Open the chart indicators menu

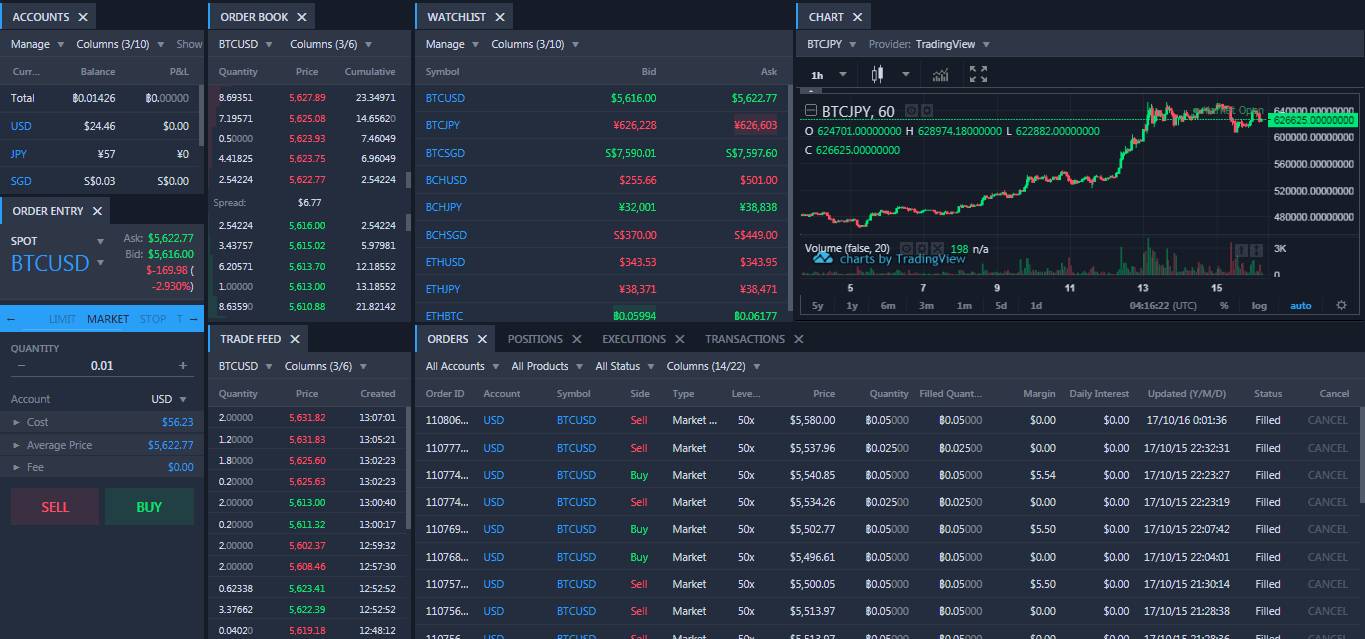click(x=940, y=74)
